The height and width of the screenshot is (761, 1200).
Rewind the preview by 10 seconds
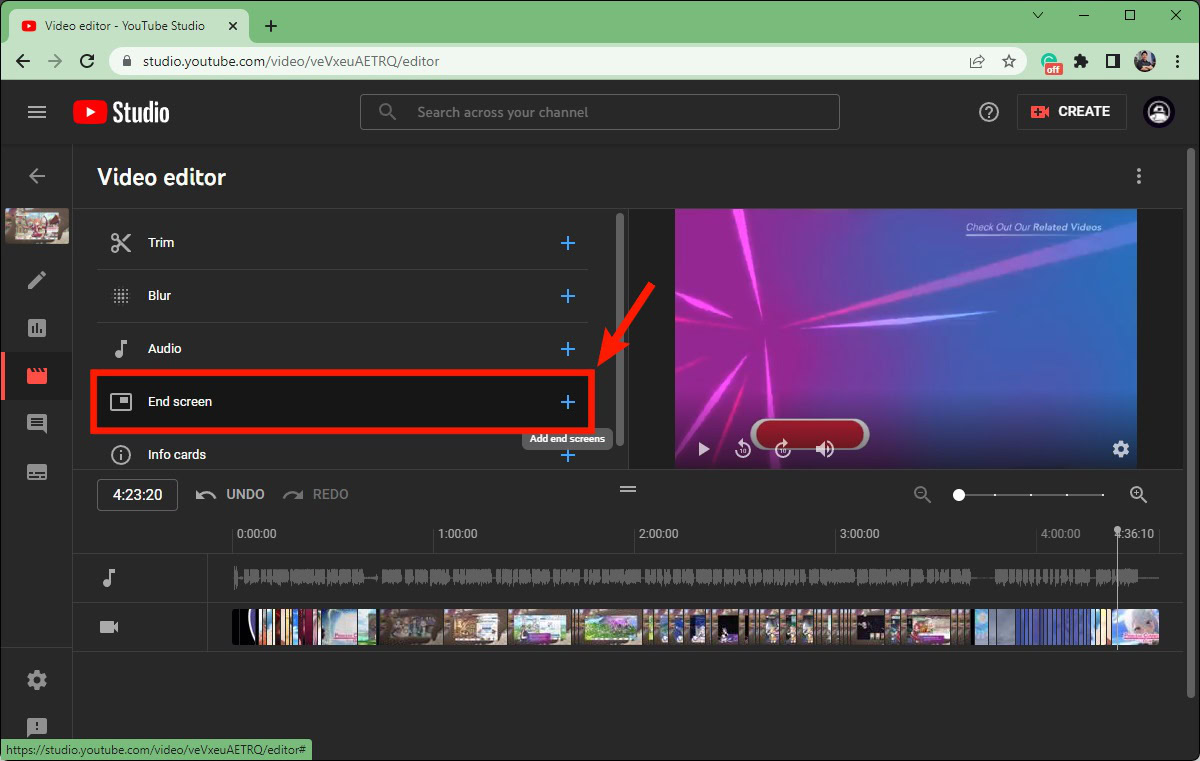(x=743, y=449)
